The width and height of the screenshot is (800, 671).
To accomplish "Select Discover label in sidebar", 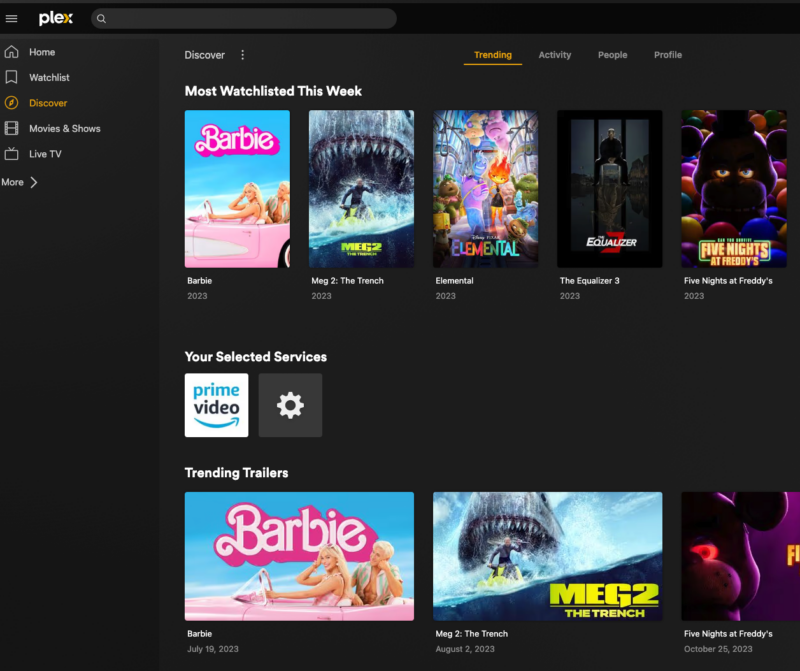I will pyautogui.click(x=48, y=103).
